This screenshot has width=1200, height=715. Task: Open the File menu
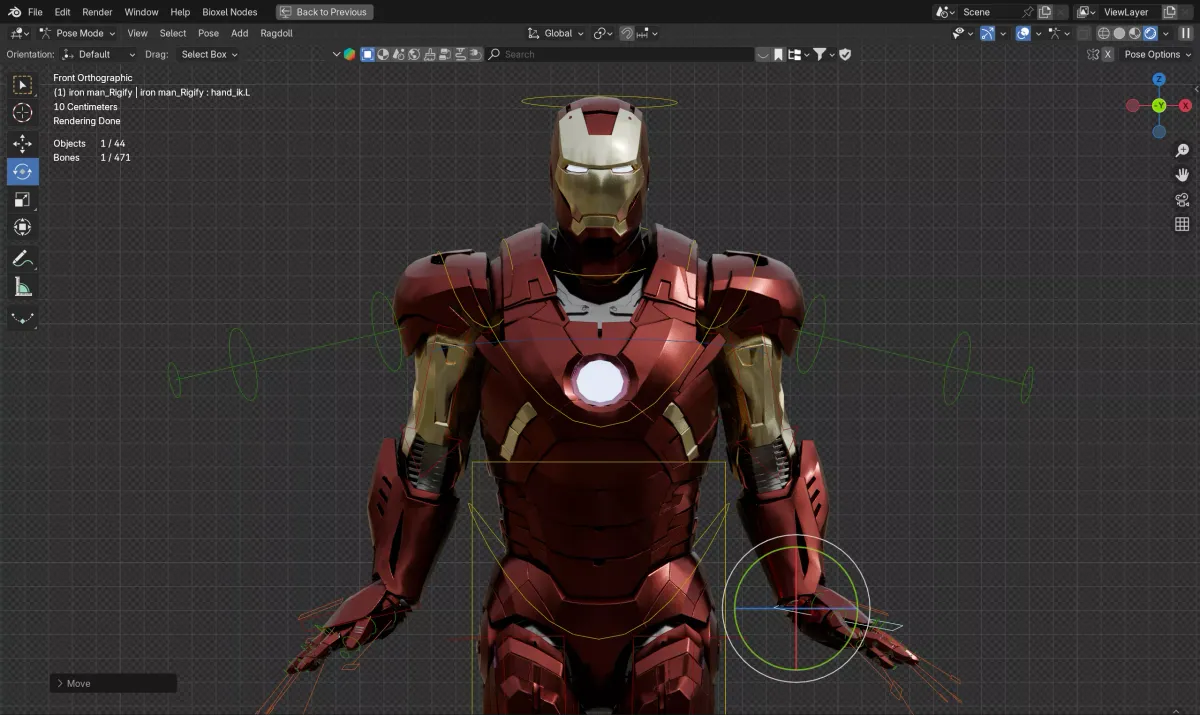pyautogui.click(x=35, y=12)
